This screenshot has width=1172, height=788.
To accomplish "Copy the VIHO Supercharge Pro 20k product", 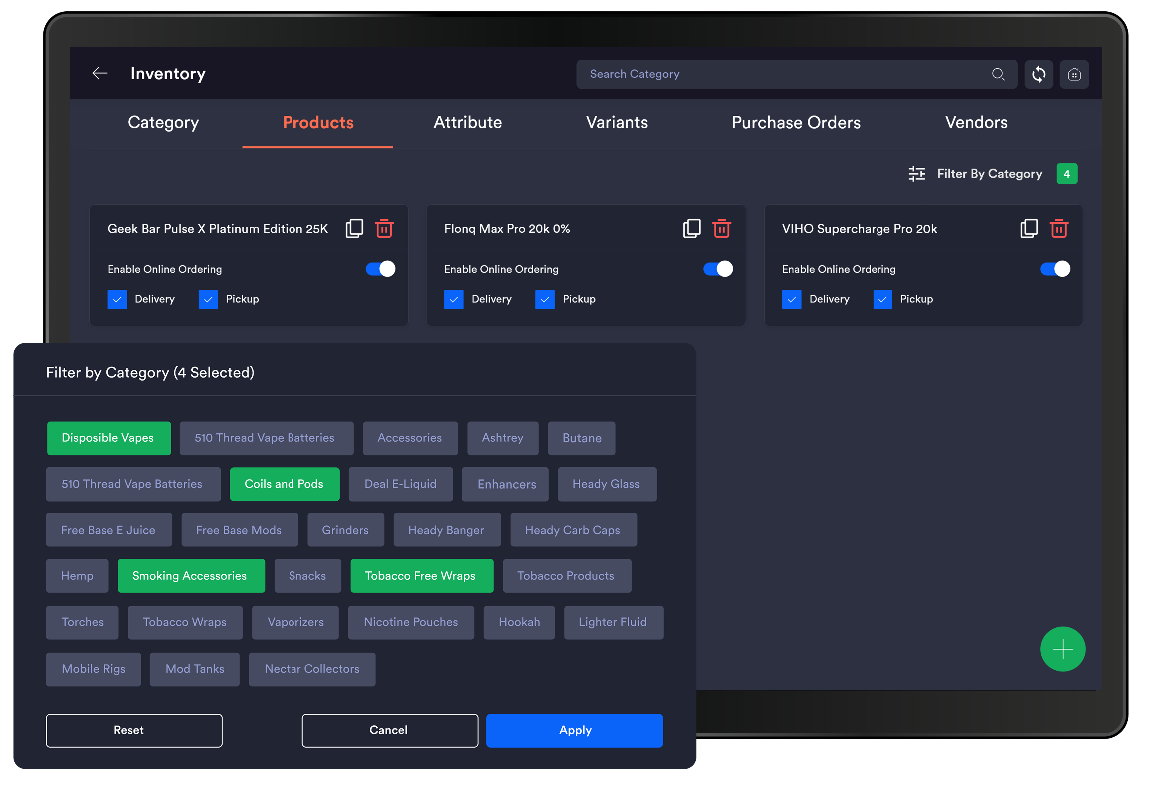I will pyautogui.click(x=1029, y=229).
